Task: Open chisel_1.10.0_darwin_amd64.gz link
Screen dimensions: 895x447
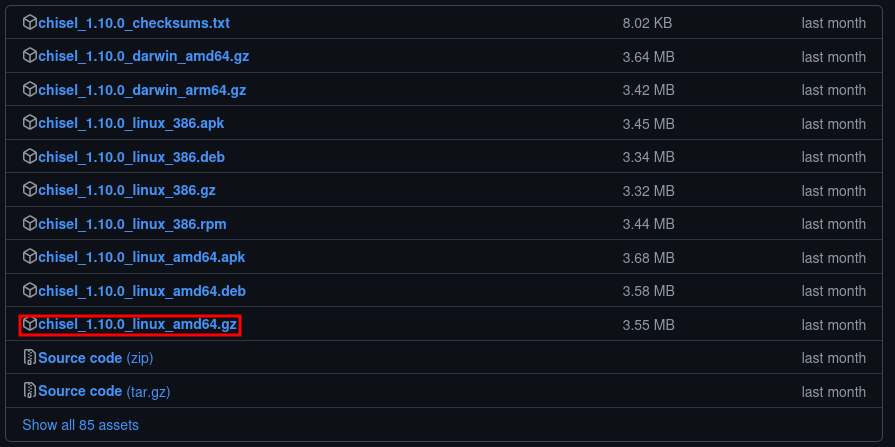Action: pos(144,57)
